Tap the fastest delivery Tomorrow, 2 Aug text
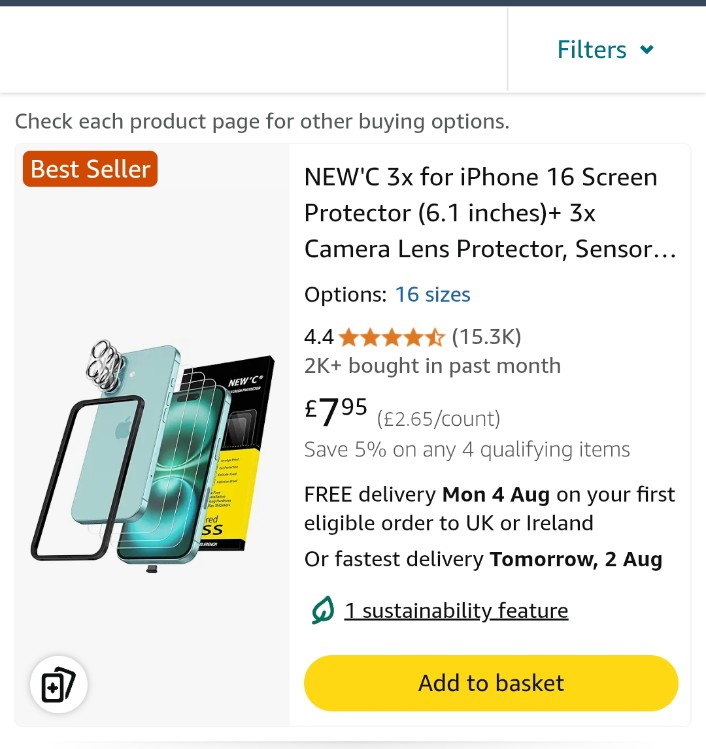Screen dimensions: 706x749 pos(483,559)
